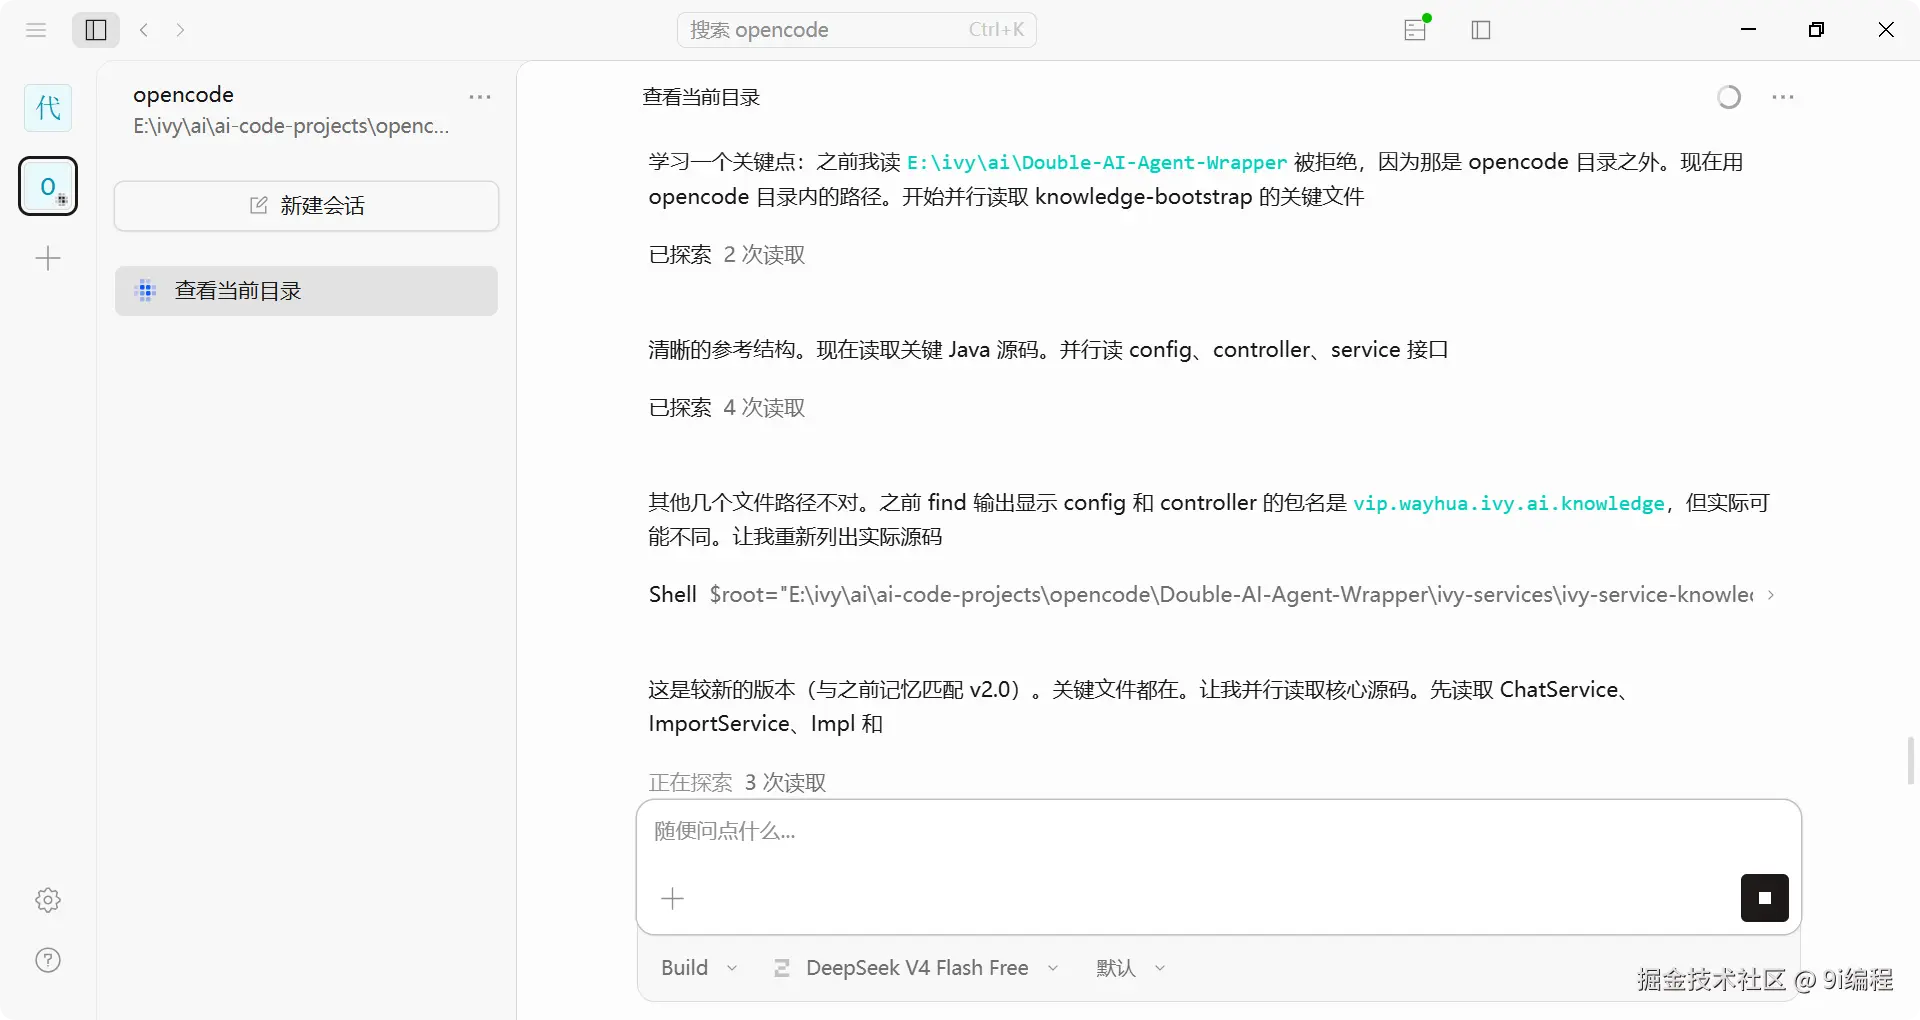Click the 随便问点什么 prompt input
The image size is (1920, 1020).
(x=1218, y=832)
